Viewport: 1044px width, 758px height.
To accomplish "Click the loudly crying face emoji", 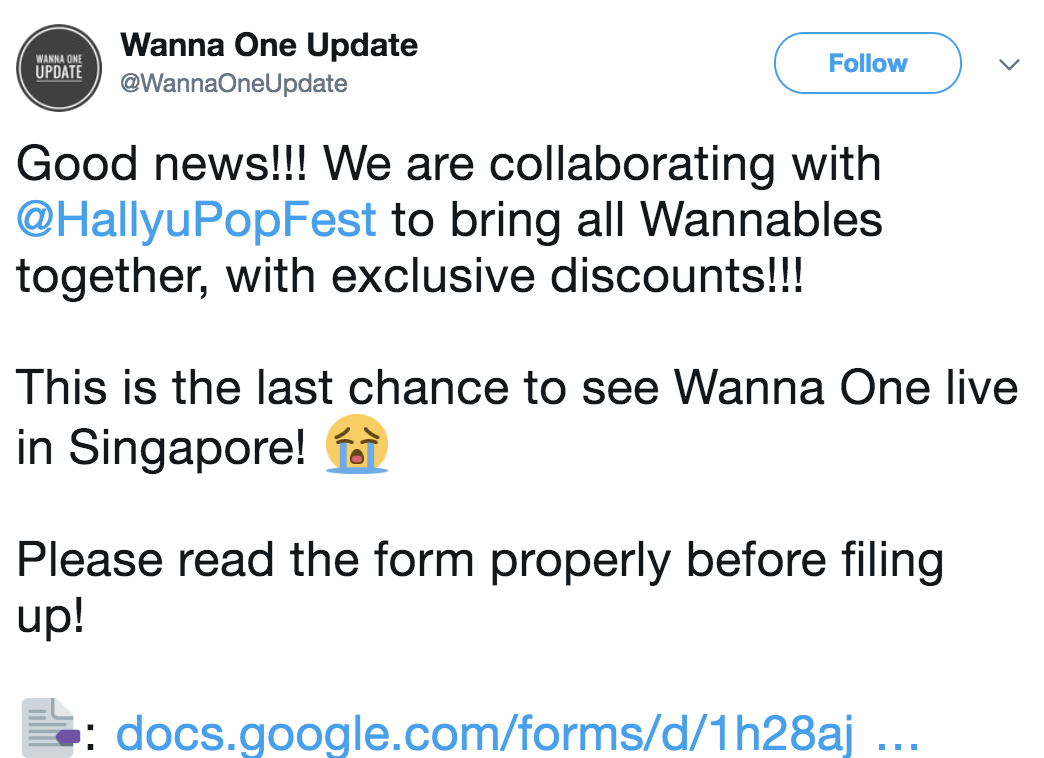I will [356, 442].
